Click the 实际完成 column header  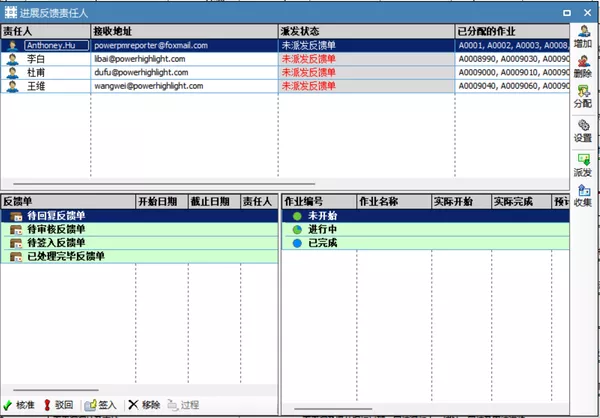coord(522,202)
